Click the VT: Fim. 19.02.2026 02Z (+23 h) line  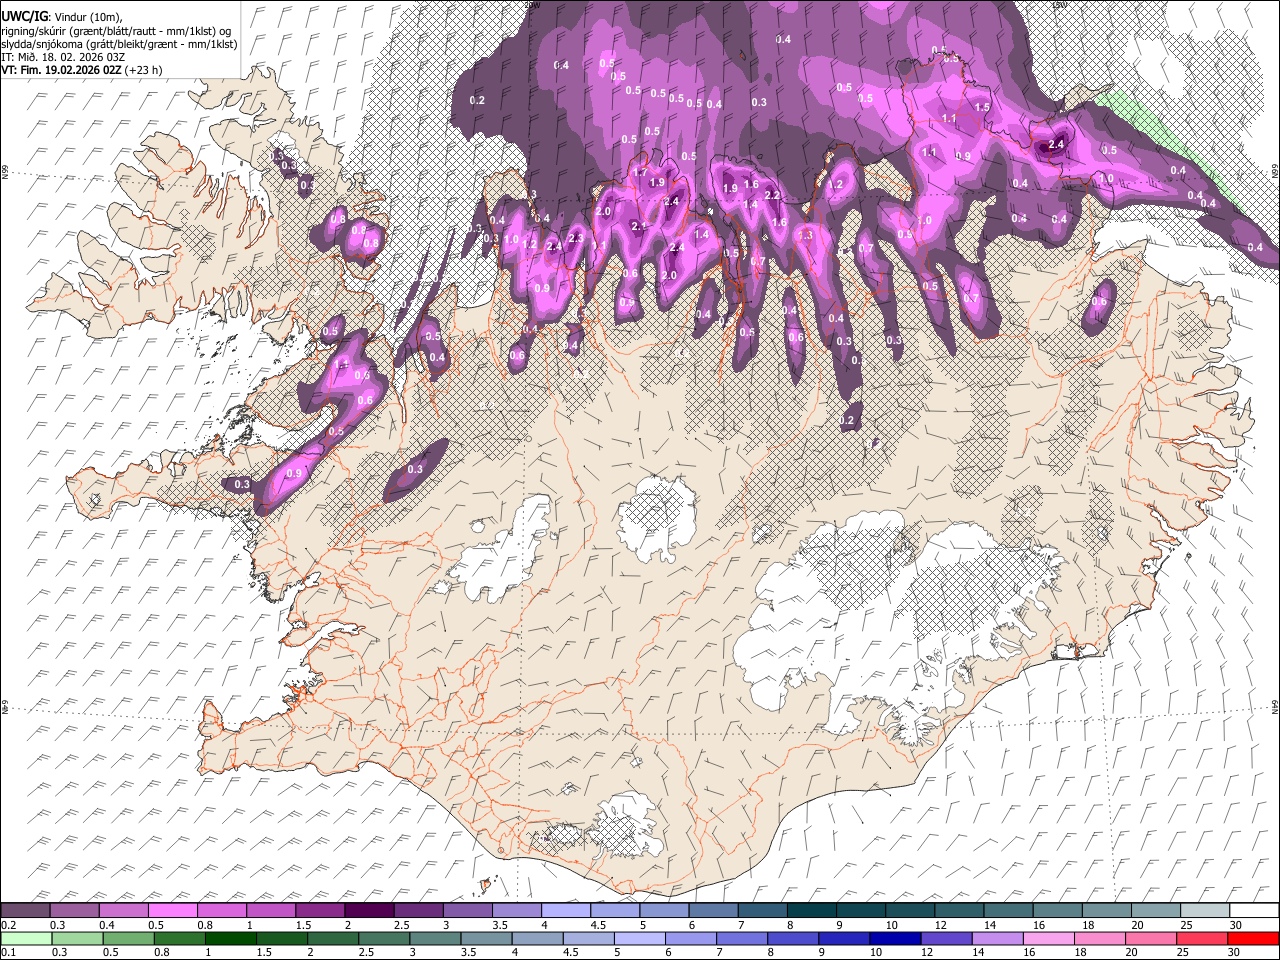[82, 70]
